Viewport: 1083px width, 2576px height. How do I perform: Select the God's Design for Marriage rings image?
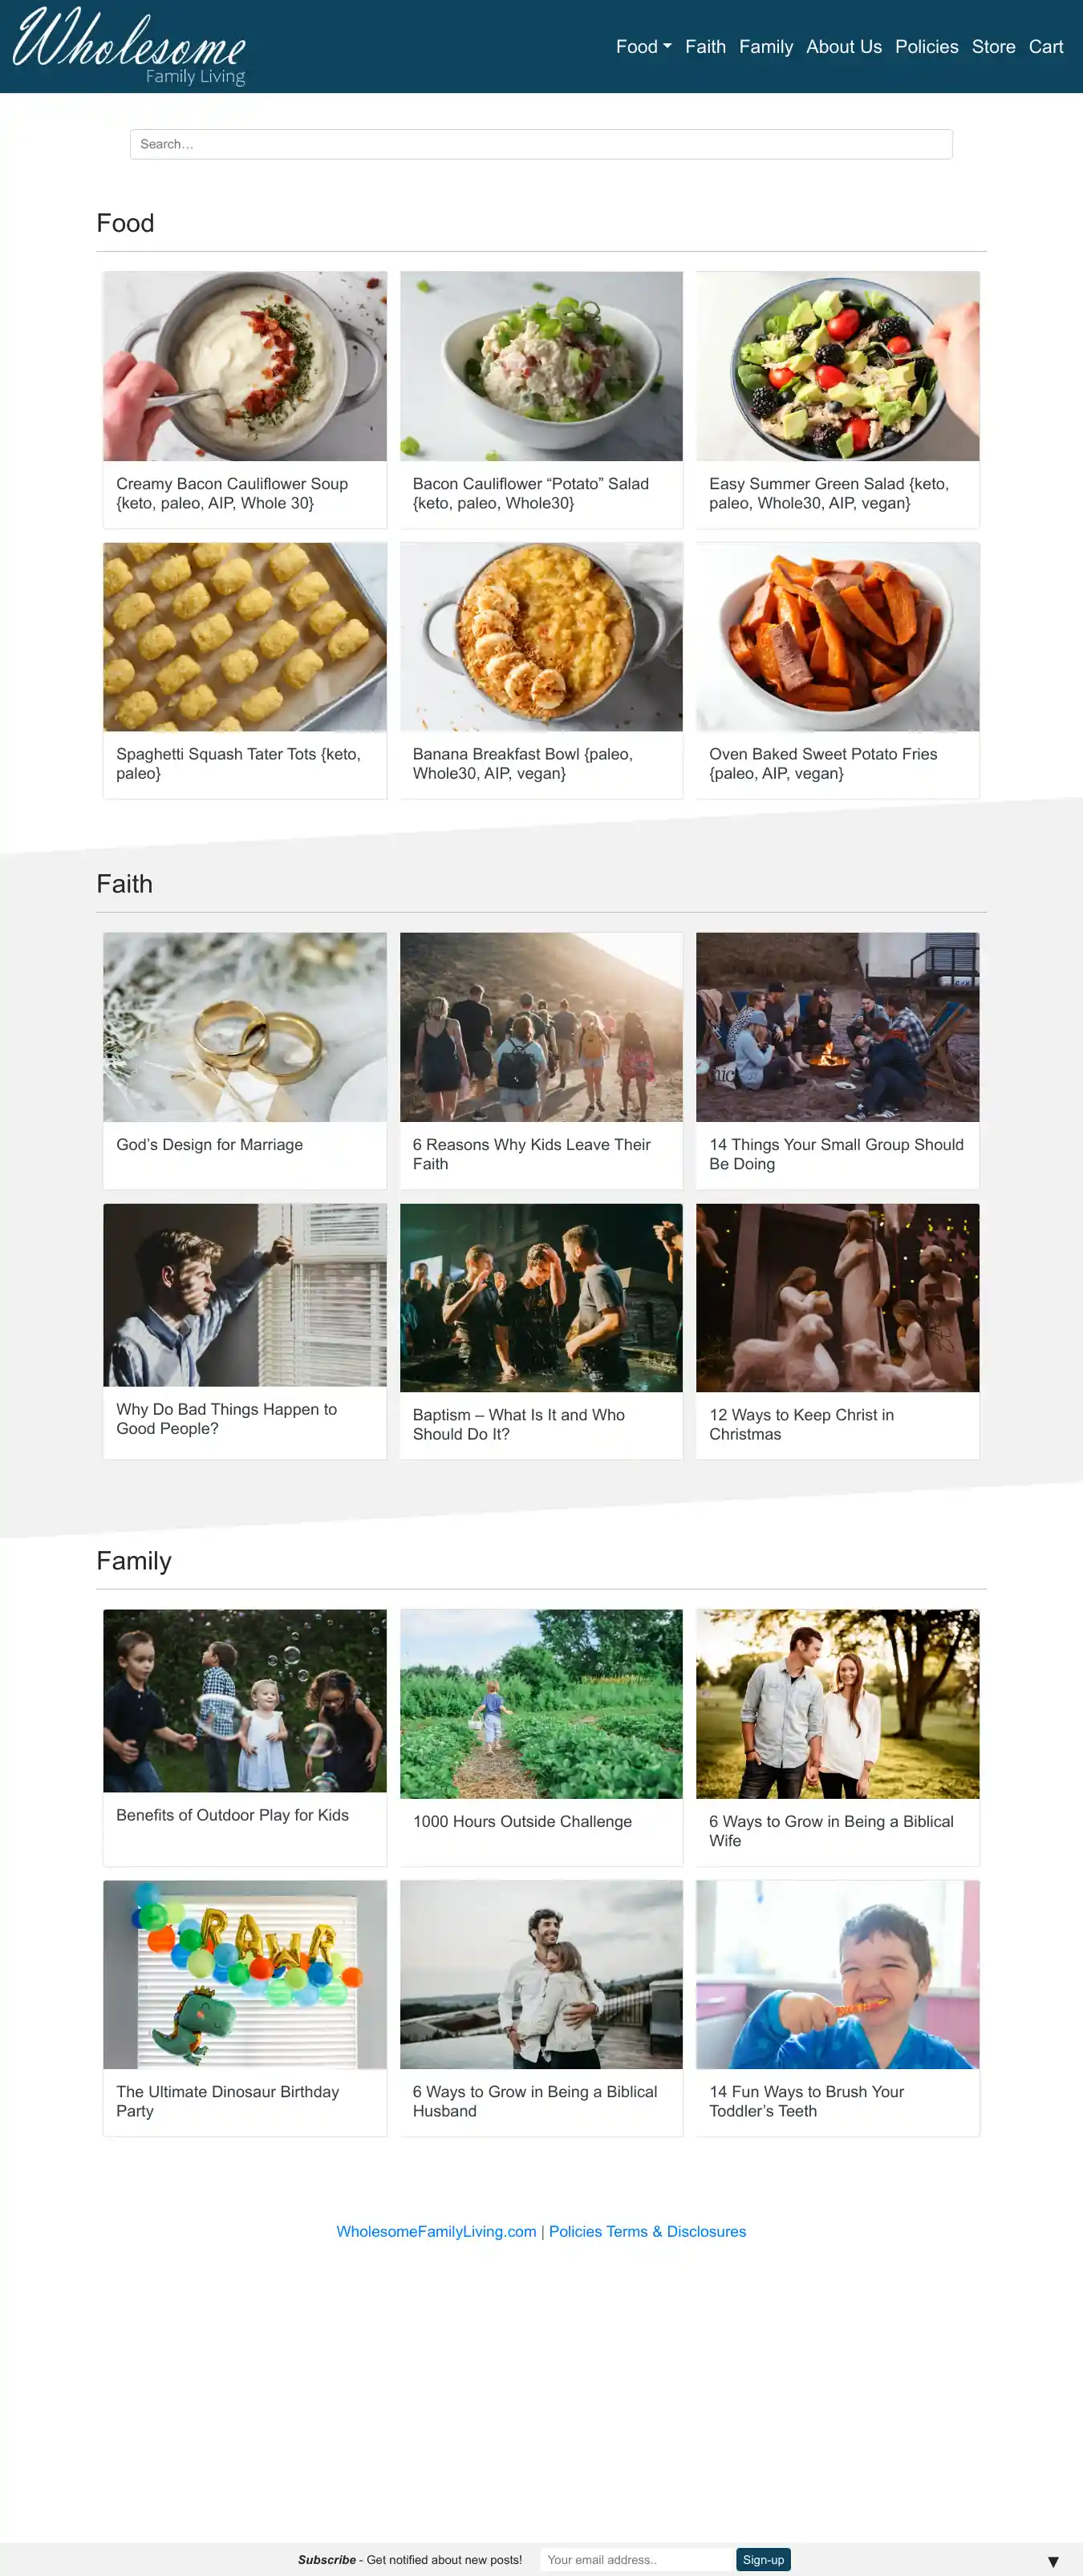[245, 1027]
